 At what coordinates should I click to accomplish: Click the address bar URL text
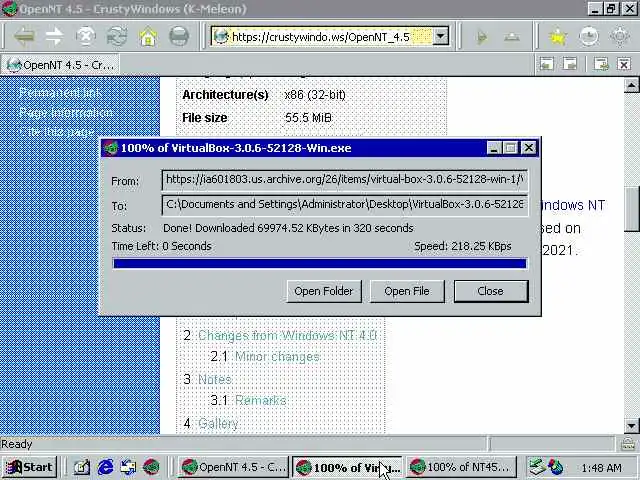[x=321, y=37]
